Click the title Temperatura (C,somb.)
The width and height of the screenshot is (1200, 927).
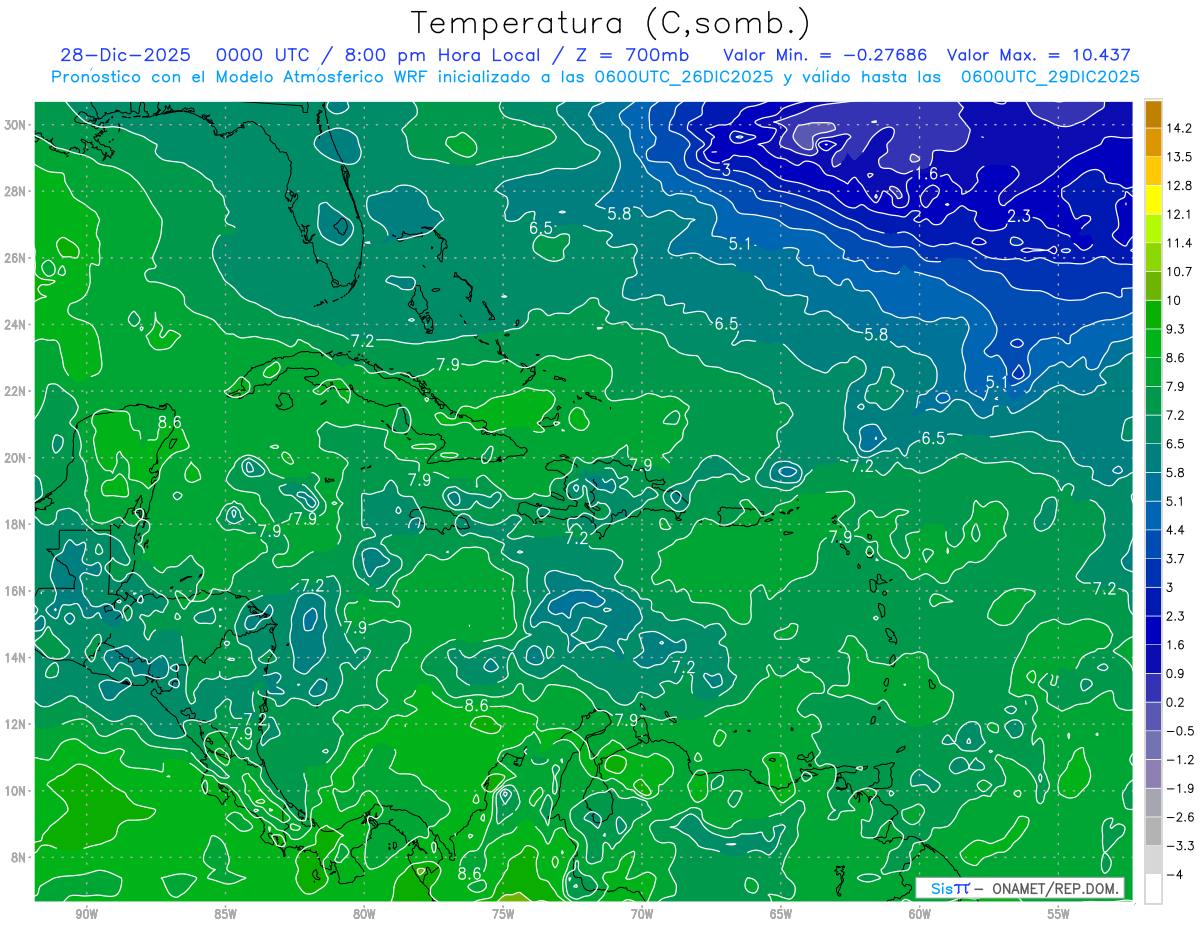click(x=611, y=23)
